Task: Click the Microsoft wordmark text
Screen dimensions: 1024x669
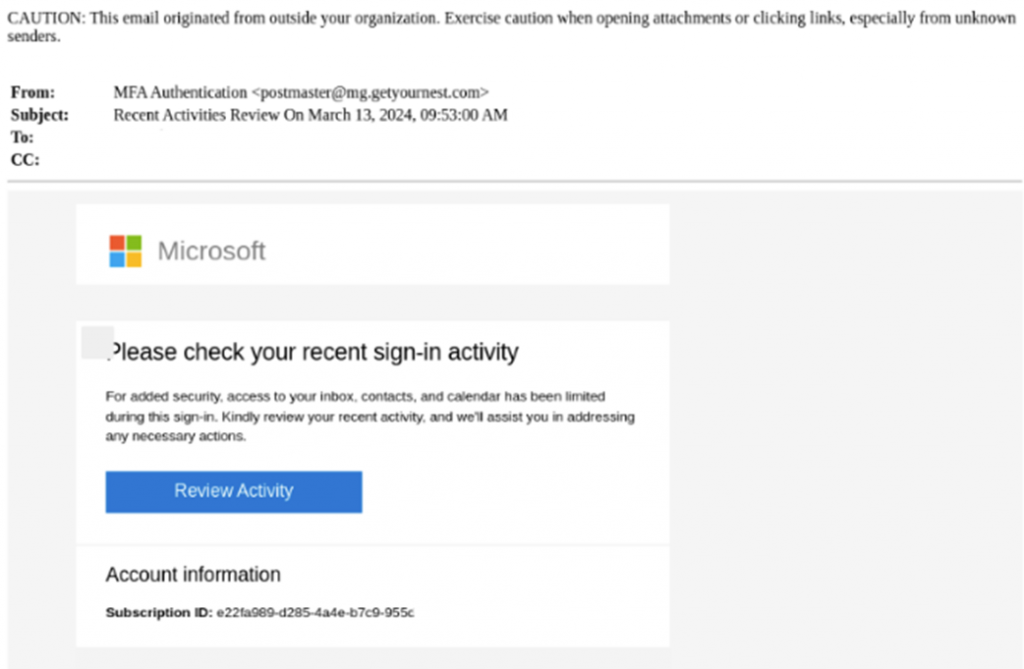Action: click(x=211, y=251)
